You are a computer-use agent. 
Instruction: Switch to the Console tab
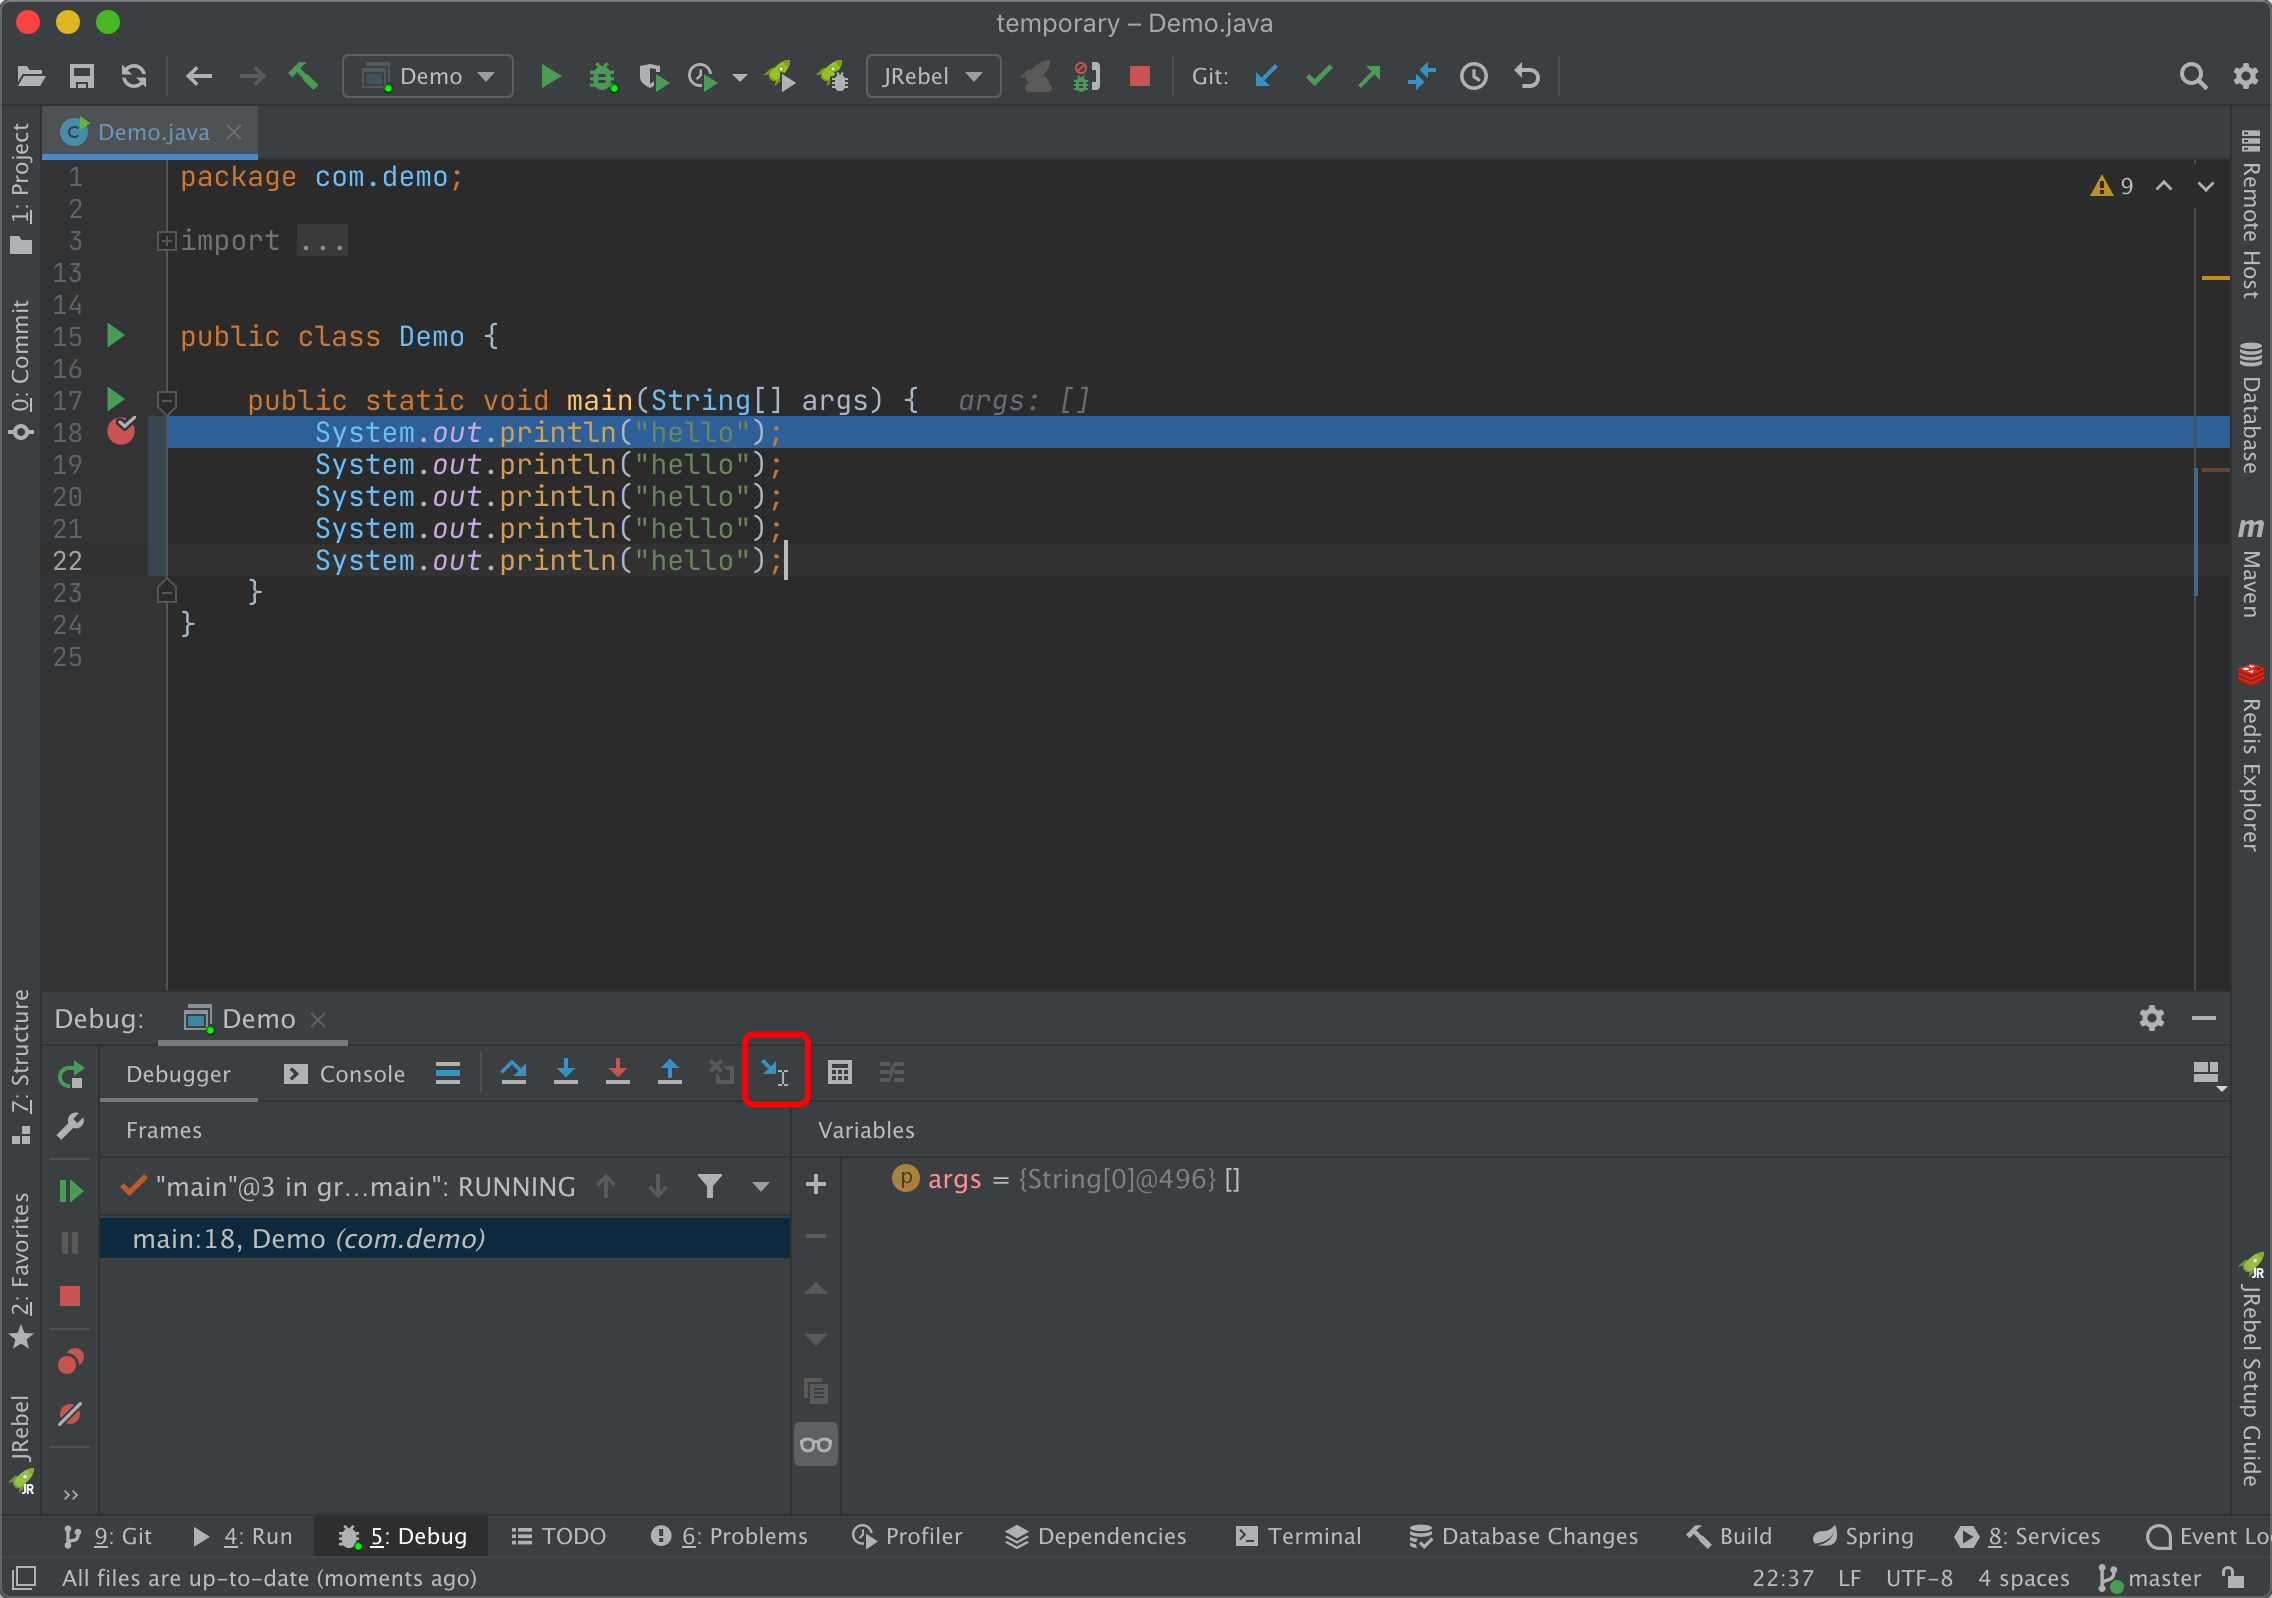click(344, 1074)
